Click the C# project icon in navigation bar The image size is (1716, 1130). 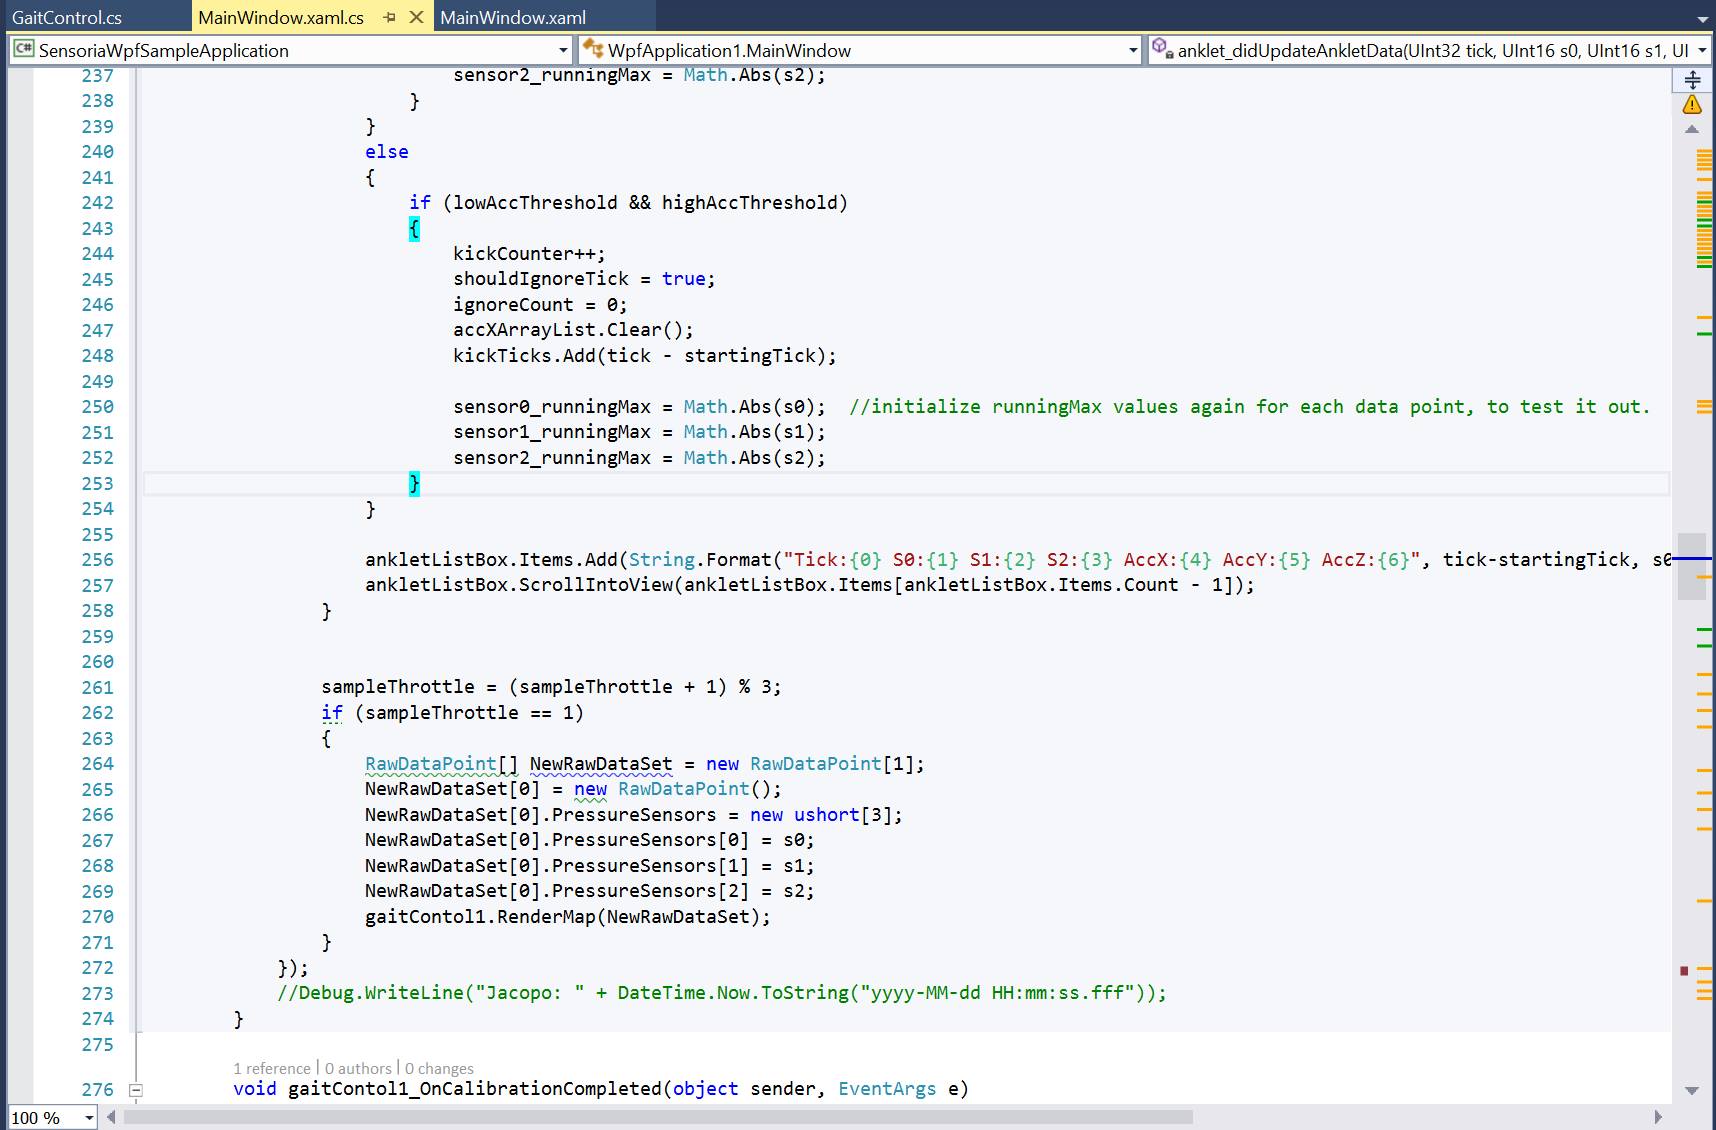pos(24,50)
